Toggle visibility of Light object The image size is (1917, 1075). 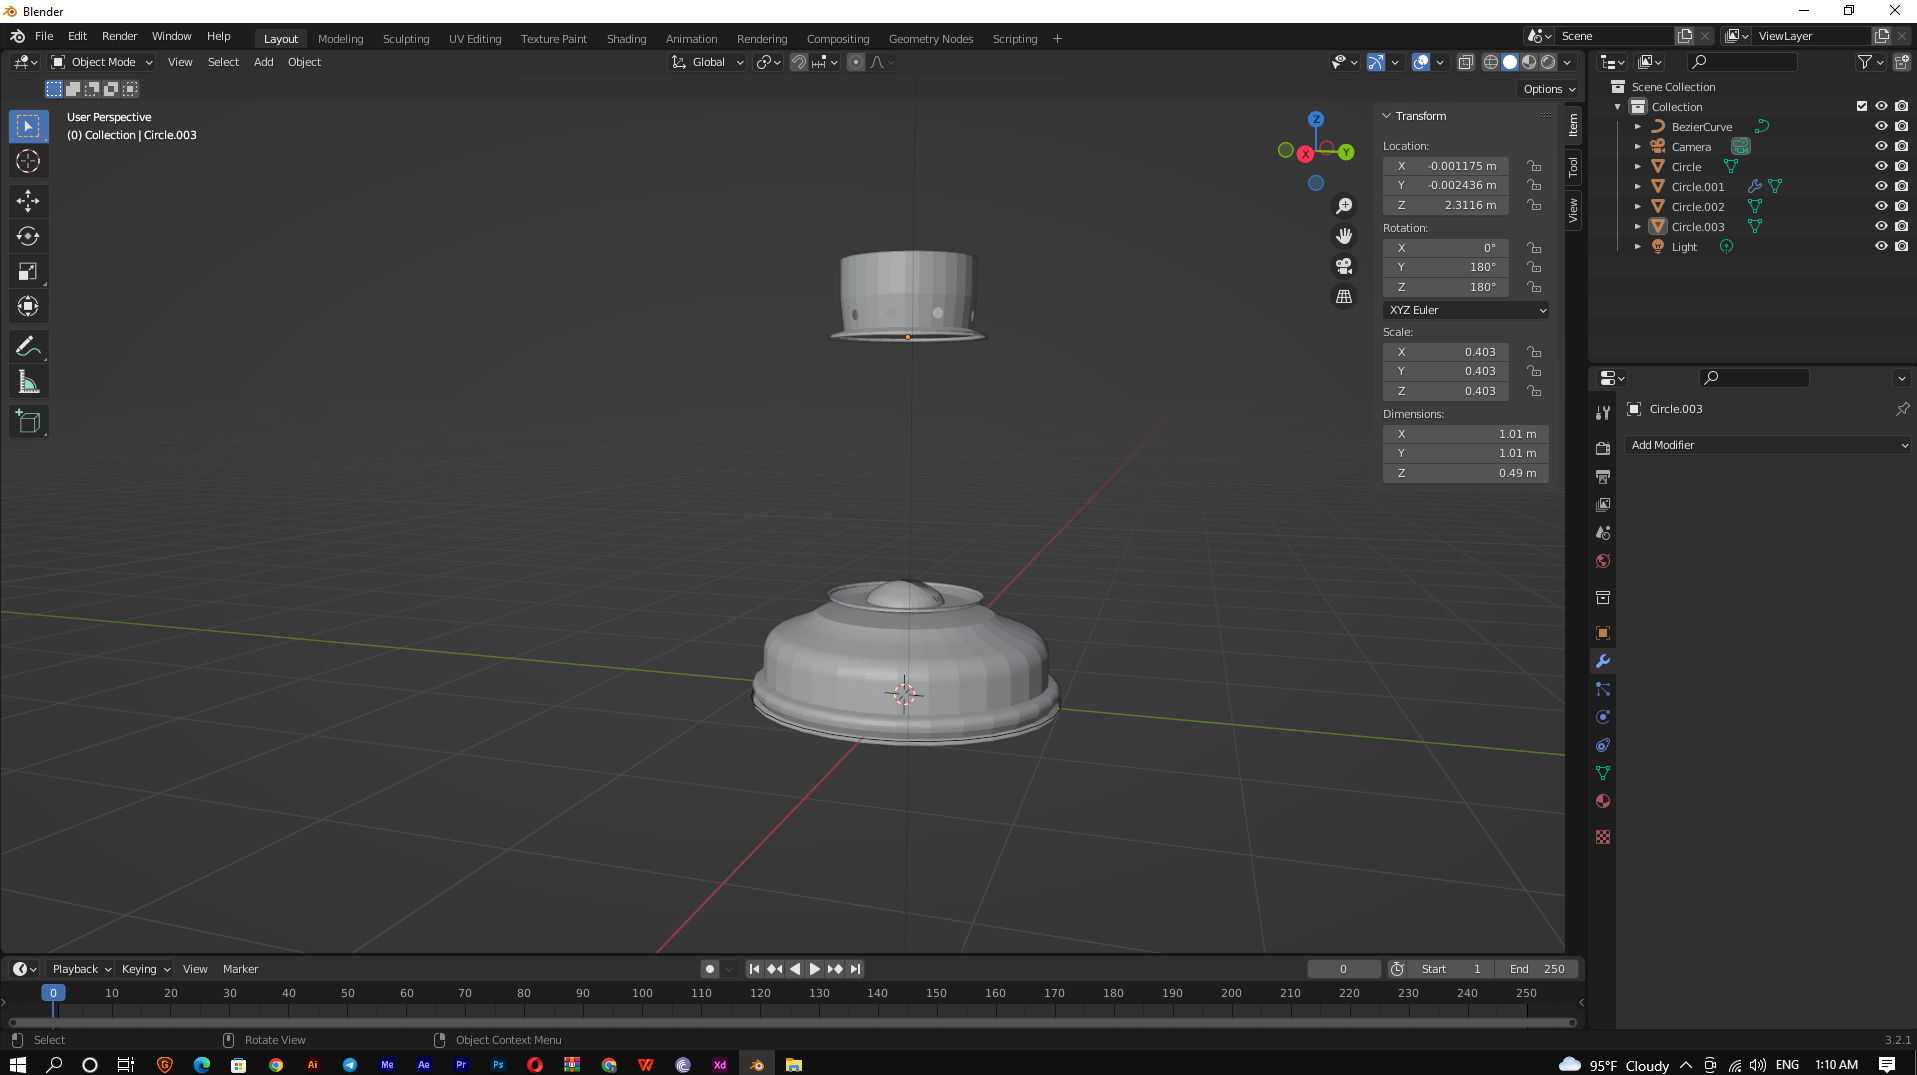[1881, 246]
